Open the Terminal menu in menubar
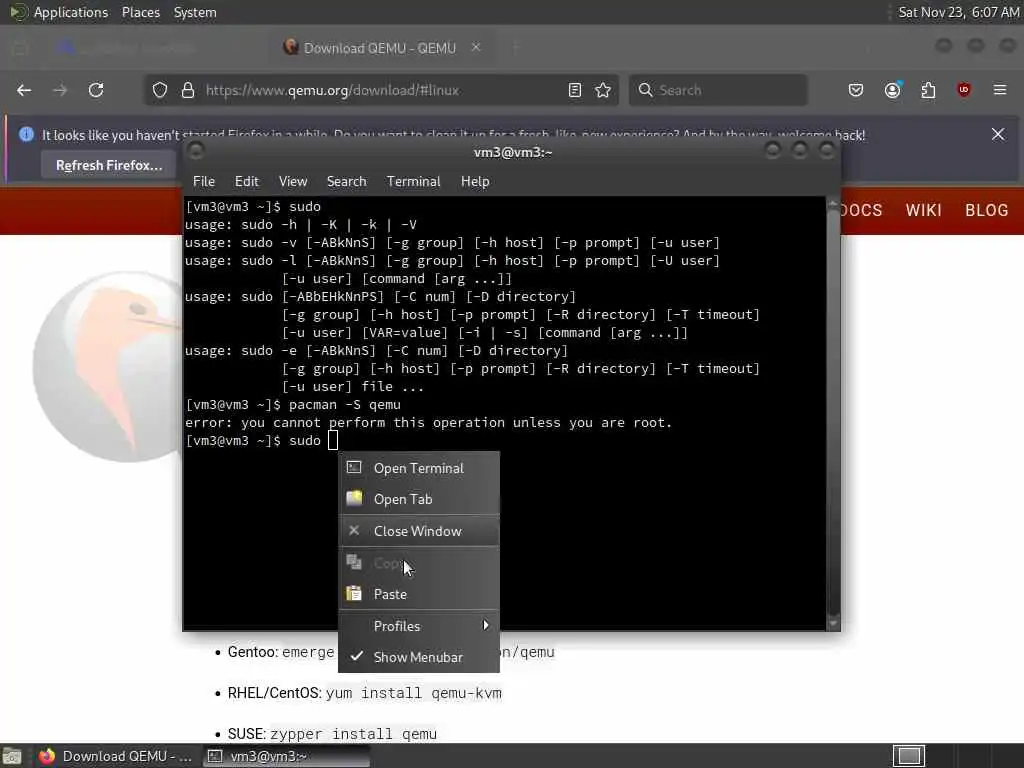Viewport: 1024px width, 768px height. point(413,182)
